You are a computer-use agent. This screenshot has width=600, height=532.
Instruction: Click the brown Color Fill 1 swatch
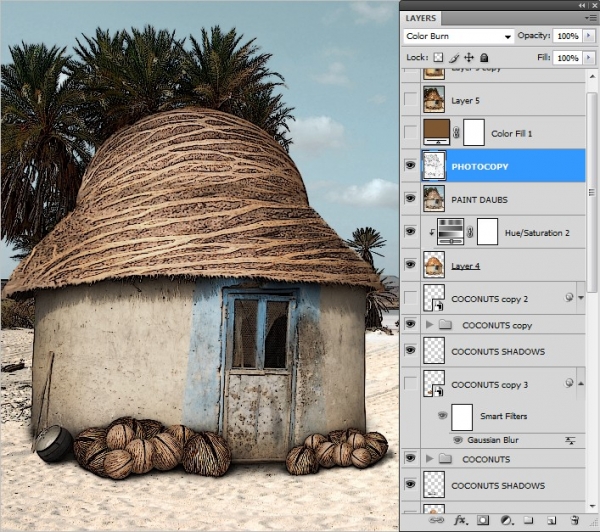point(436,132)
